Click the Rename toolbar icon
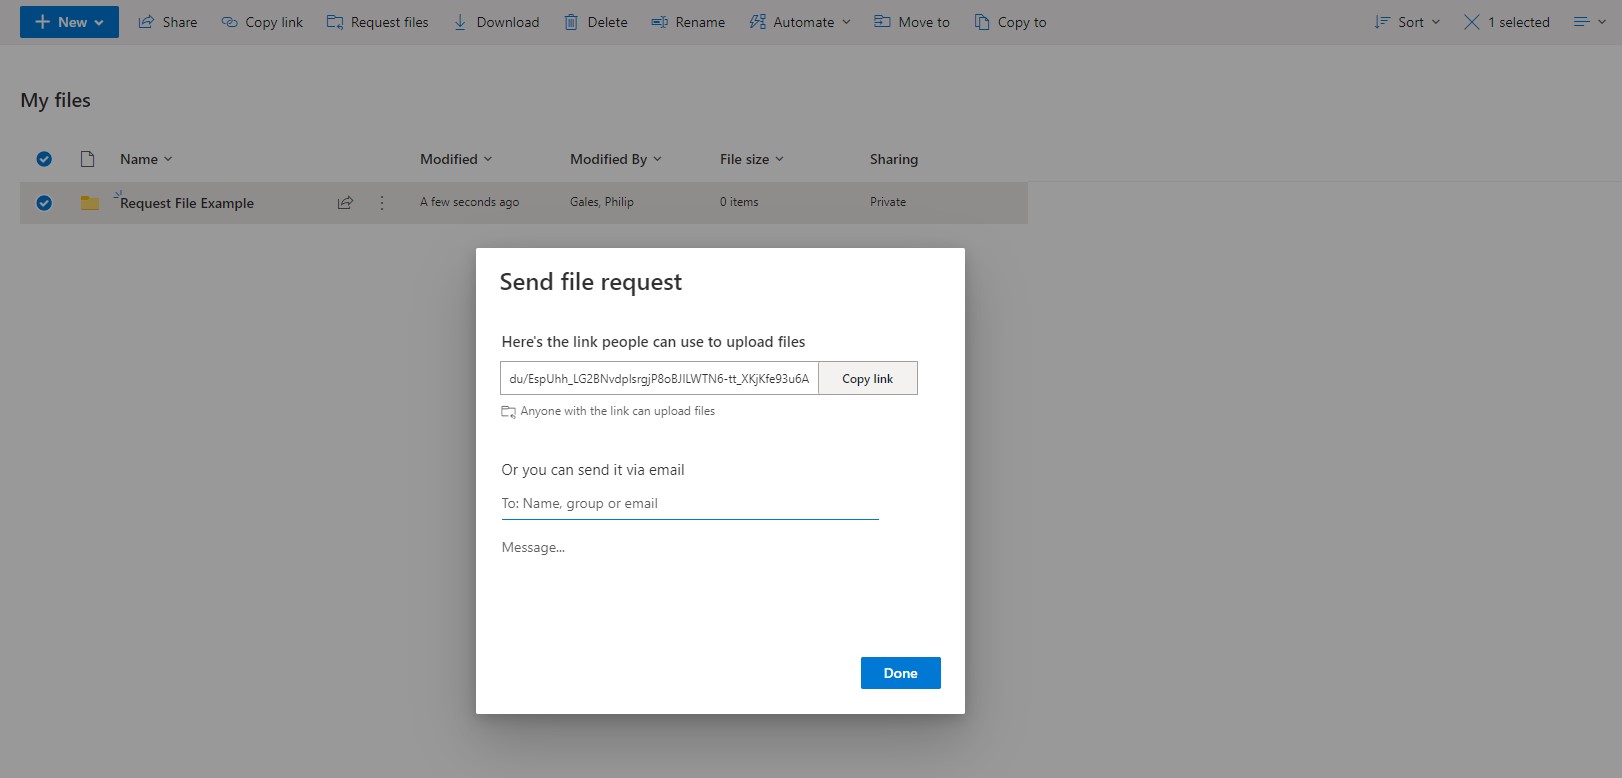Viewport: 1622px width, 778px height. [659, 22]
